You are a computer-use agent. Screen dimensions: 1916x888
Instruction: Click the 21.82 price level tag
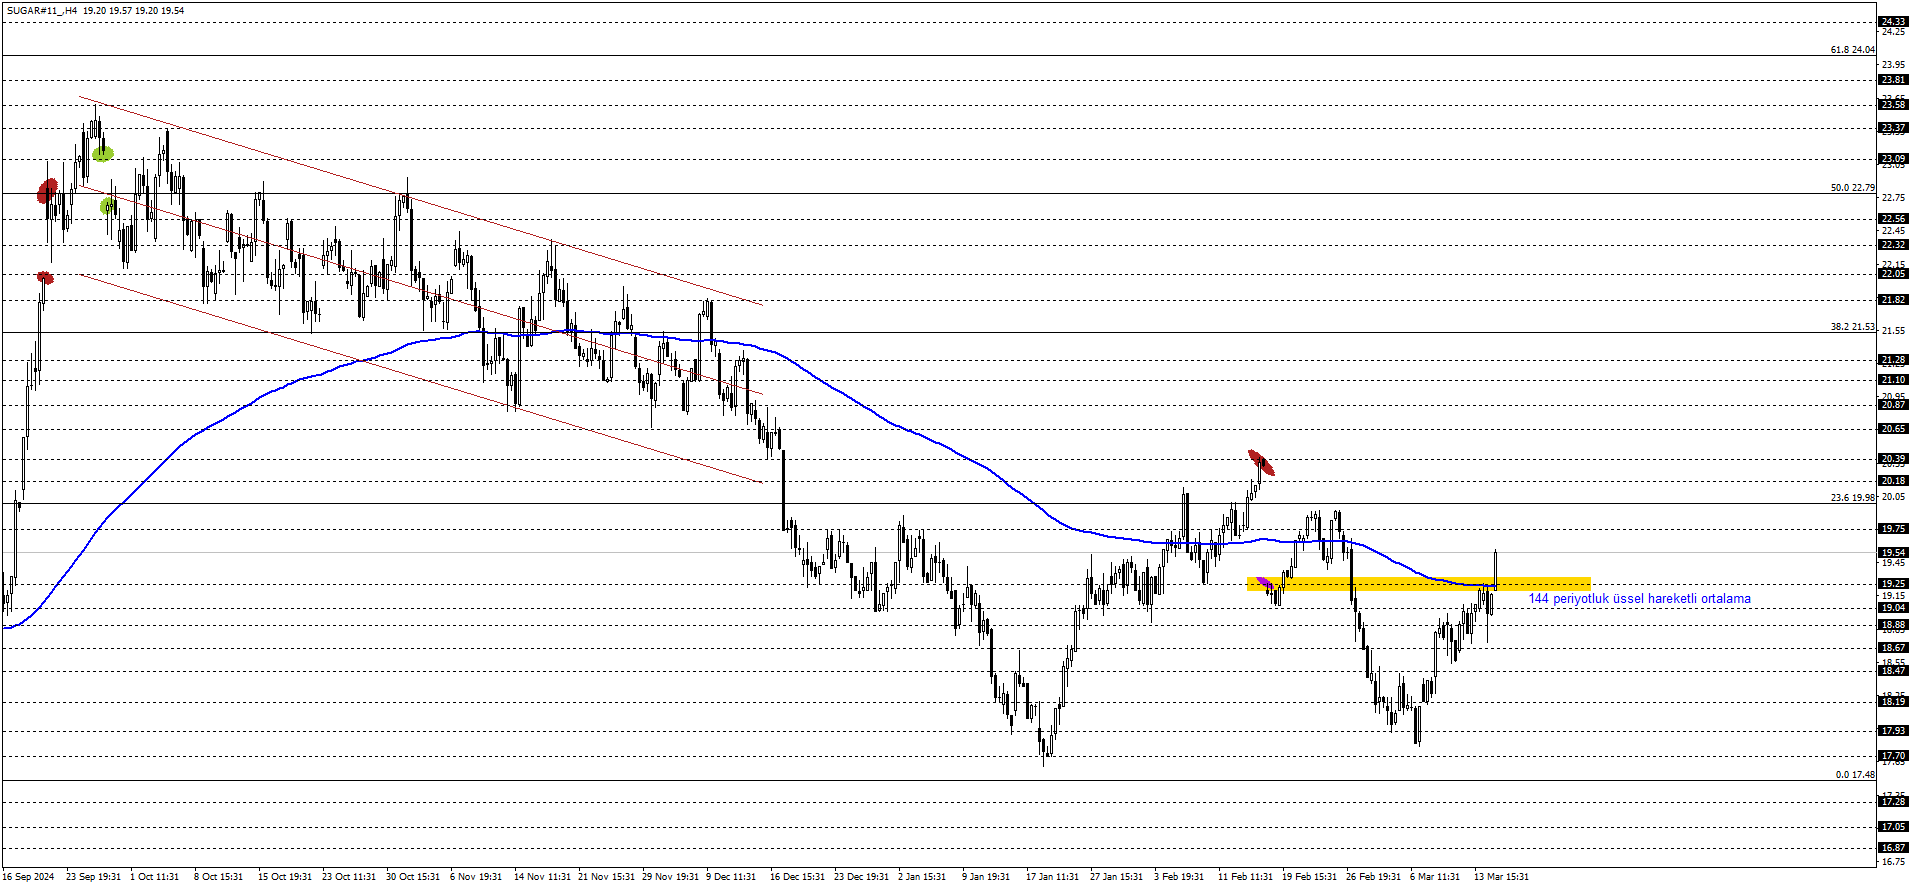coord(1893,300)
